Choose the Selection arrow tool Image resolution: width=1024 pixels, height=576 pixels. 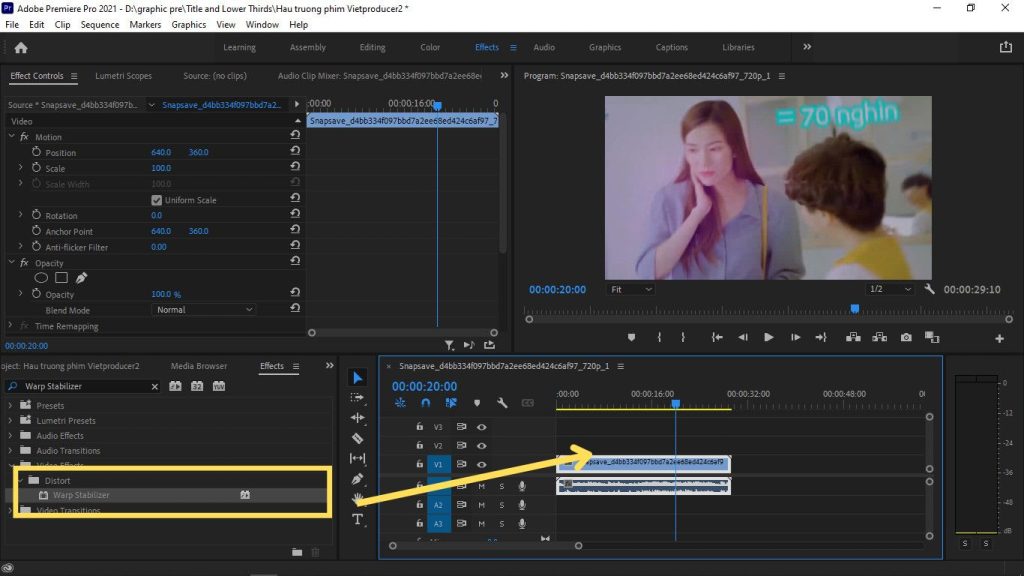click(x=358, y=378)
